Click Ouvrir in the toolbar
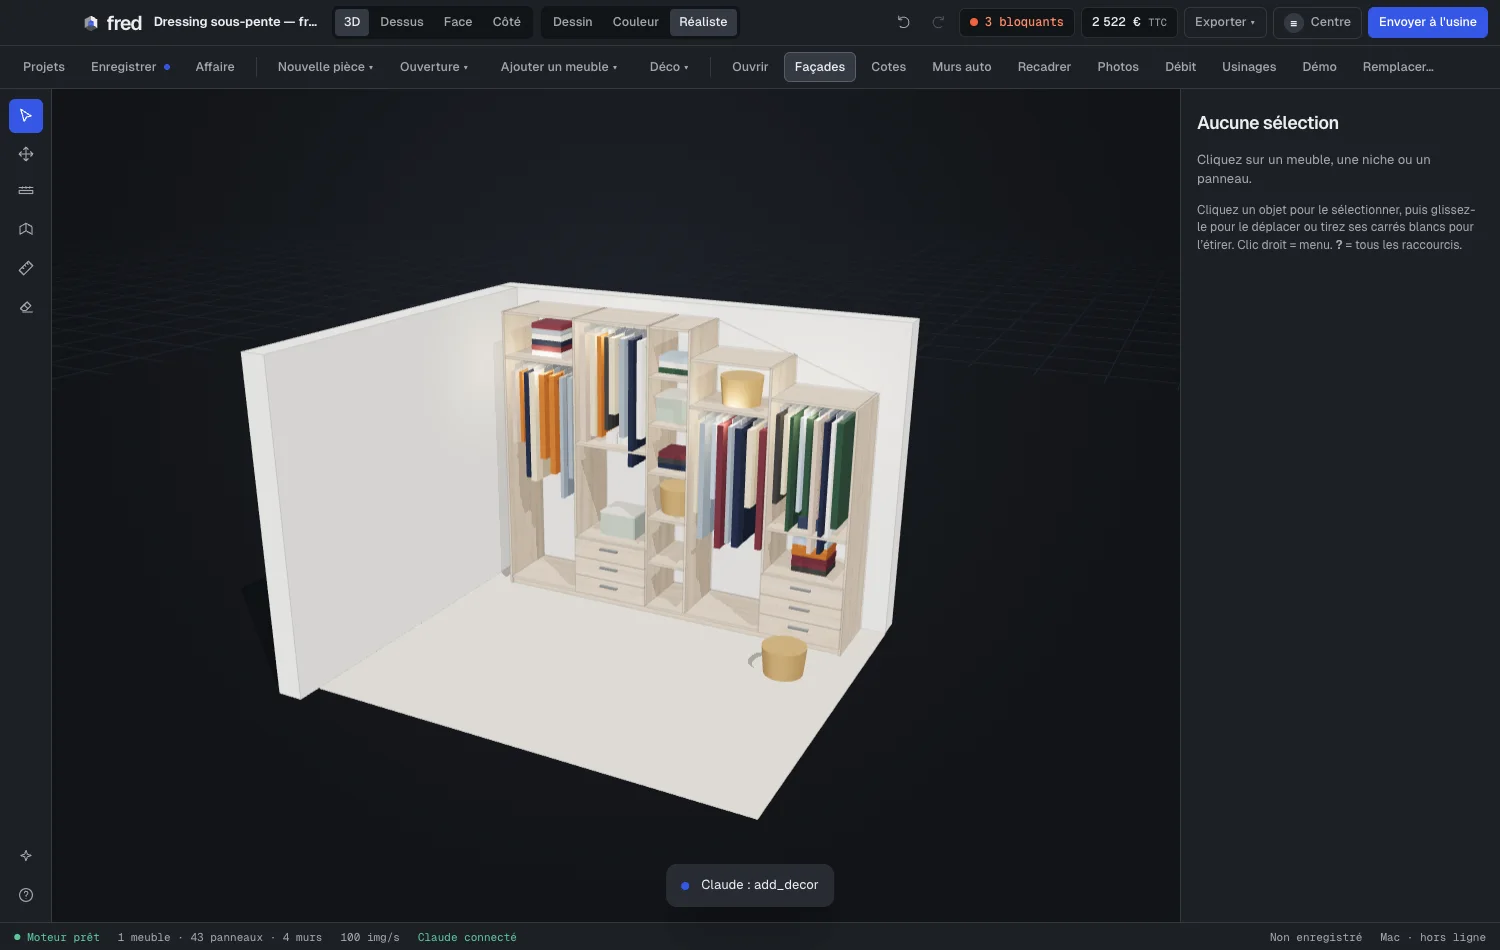Screen dimensions: 1500x950 pos(750,67)
